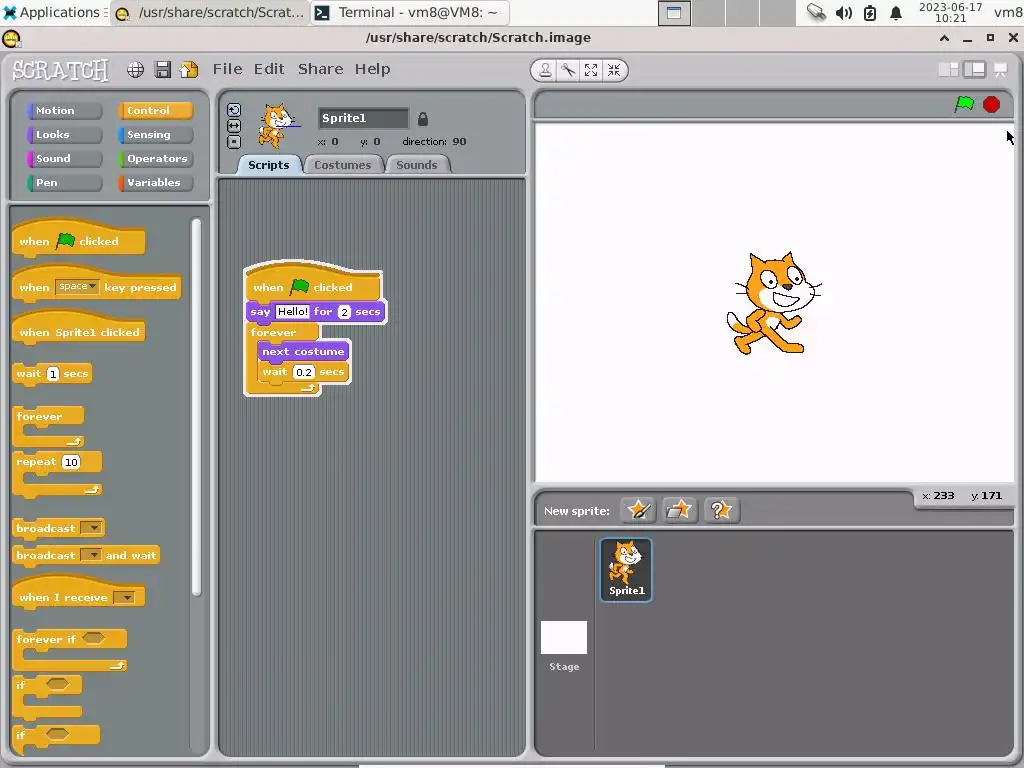Click the cat sprite on the stage
Image resolution: width=1024 pixels, height=768 pixels.
pyautogui.click(x=773, y=304)
